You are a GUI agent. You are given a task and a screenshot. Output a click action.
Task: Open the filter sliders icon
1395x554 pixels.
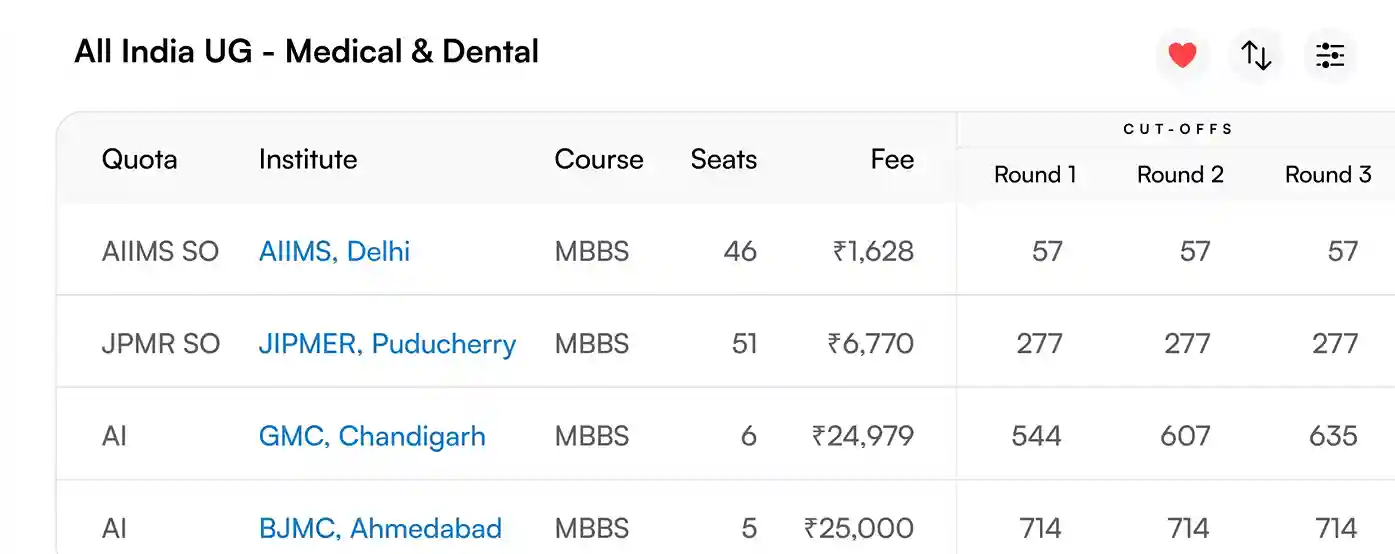[1330, 55]
